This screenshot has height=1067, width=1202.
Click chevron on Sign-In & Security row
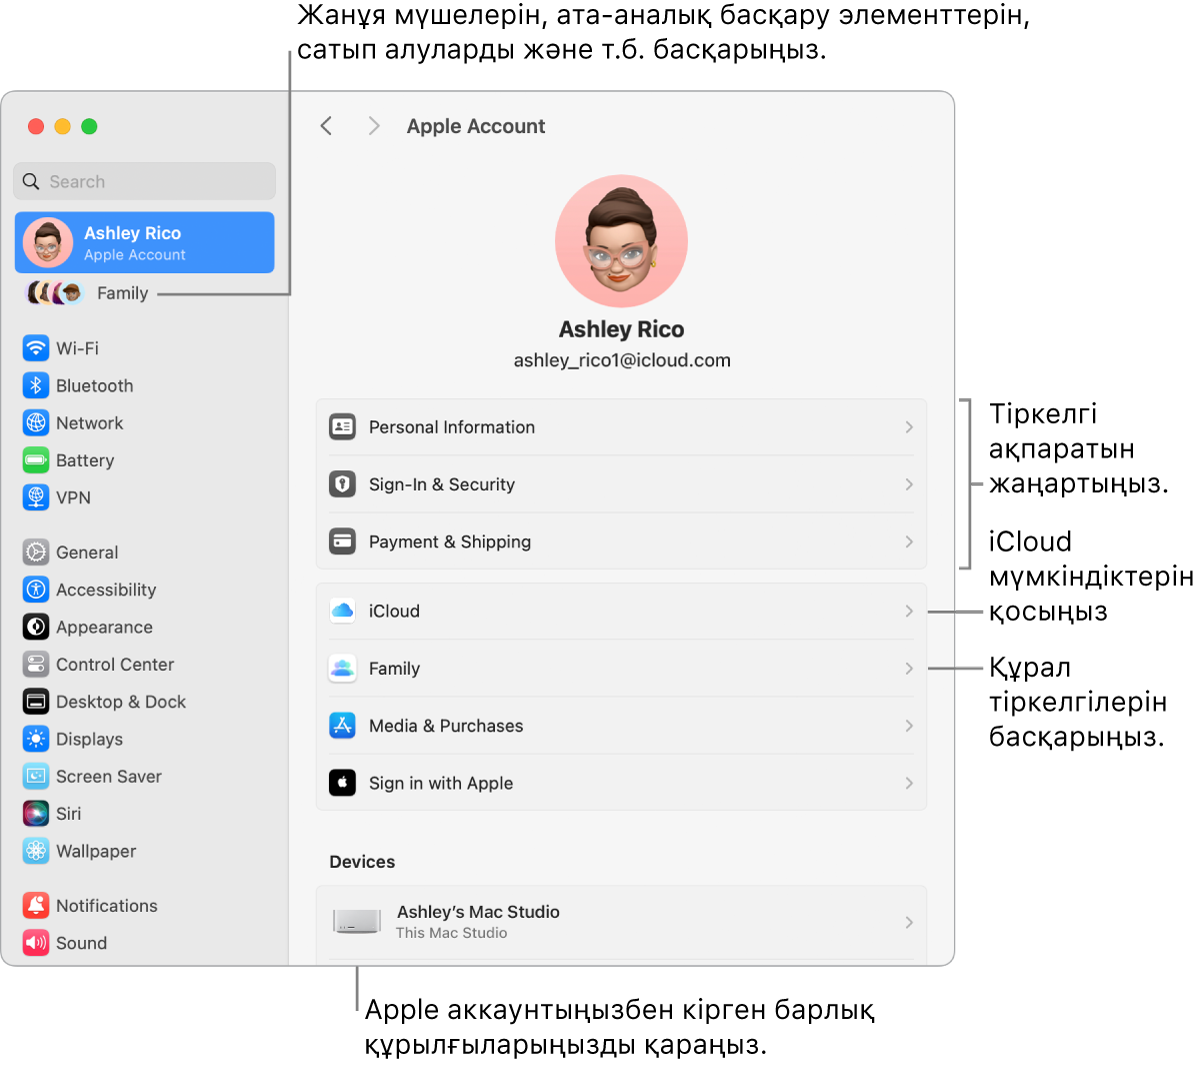click(x=909, y=484)
